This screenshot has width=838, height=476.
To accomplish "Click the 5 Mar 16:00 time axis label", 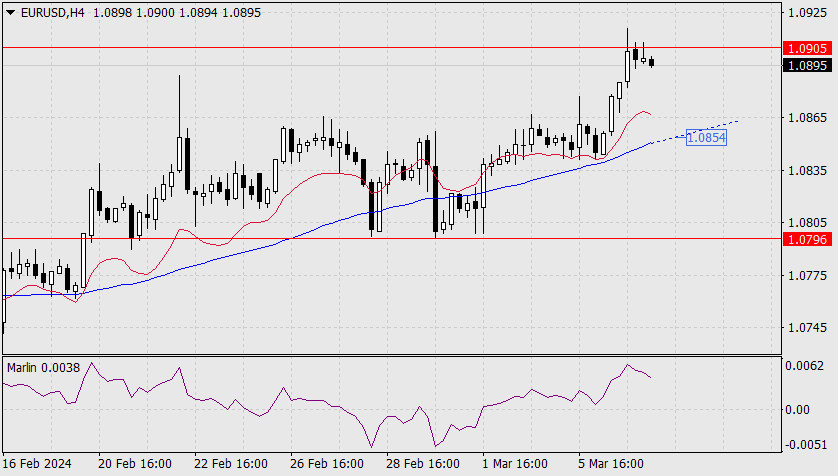I will [x=611, y=464].
